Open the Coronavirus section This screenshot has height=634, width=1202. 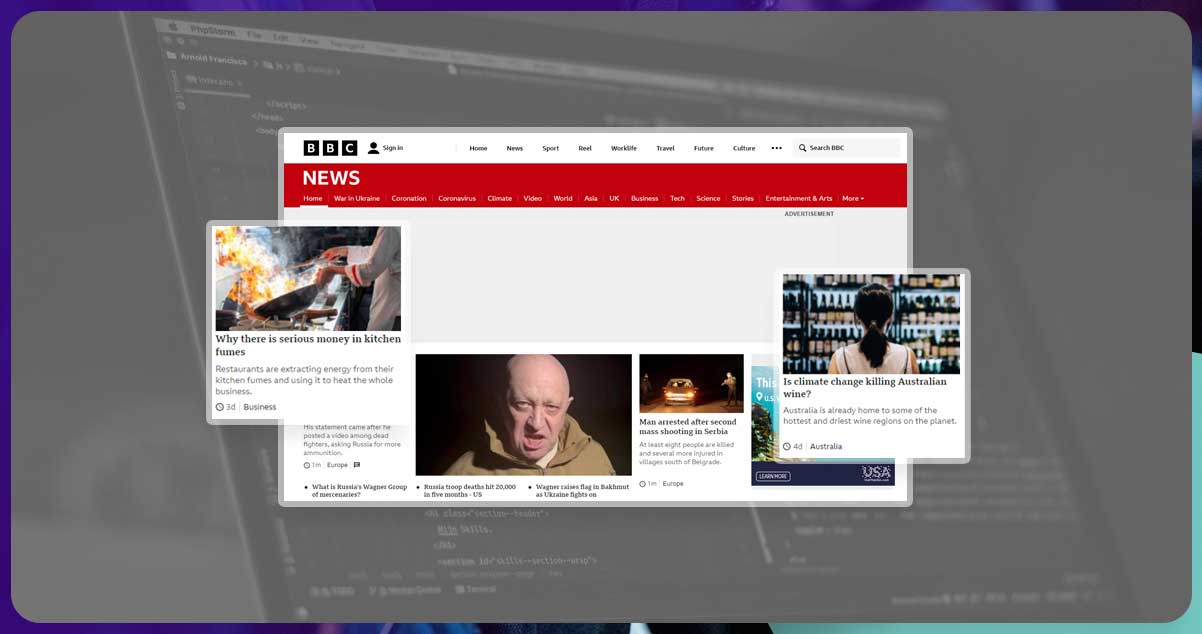[457, 198]
